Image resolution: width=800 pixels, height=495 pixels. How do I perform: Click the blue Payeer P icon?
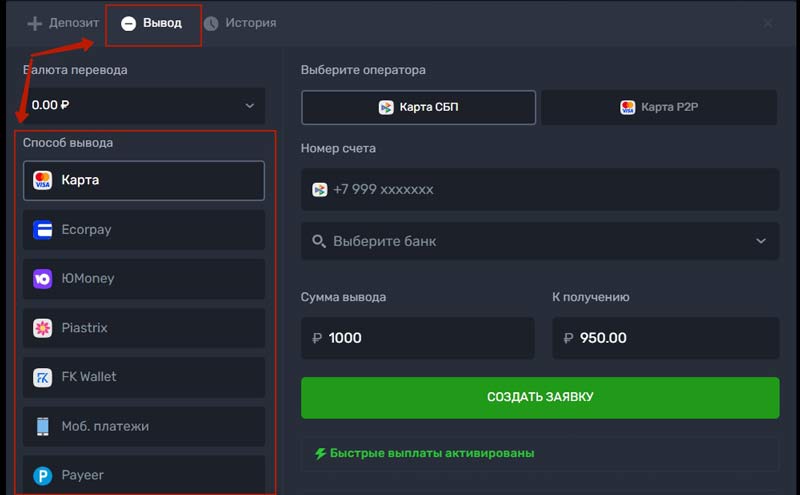click(x=43, y=475)
